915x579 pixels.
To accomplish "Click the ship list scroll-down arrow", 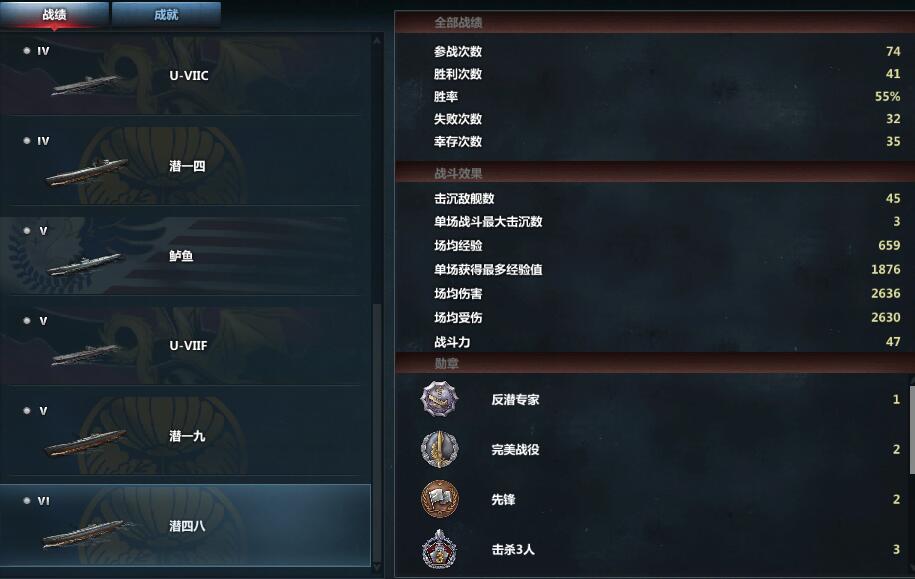I will click(x=377, y=566).
